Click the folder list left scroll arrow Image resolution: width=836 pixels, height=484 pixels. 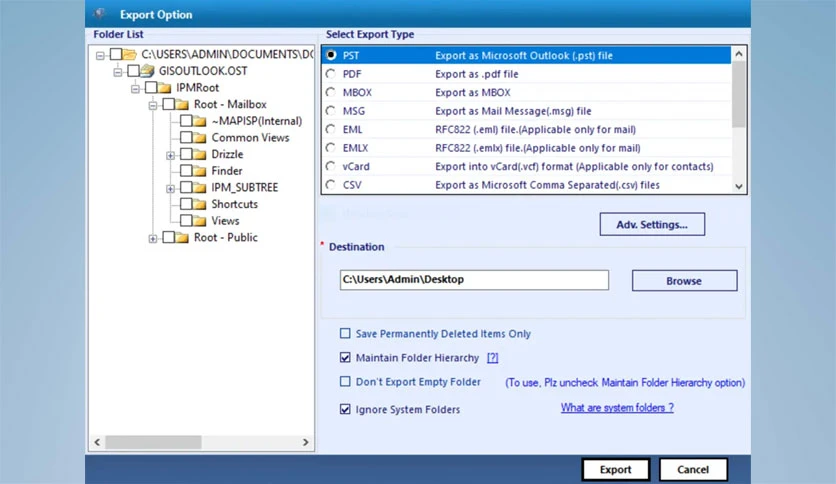coord(97,442)
